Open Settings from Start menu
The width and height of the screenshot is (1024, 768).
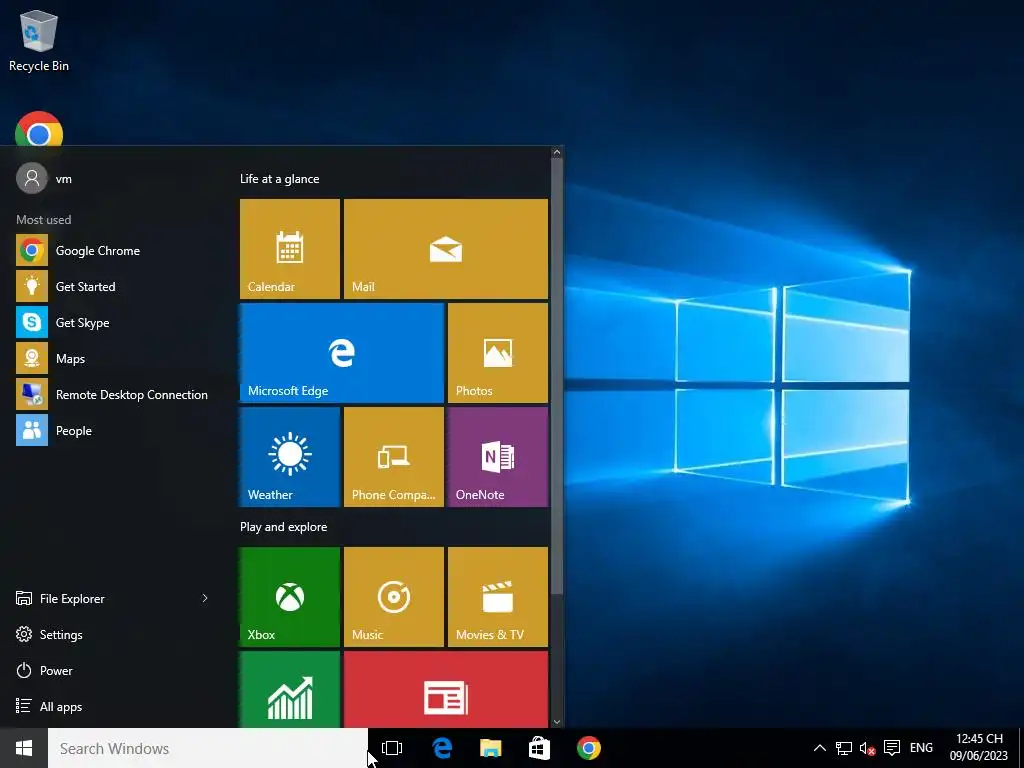click(112, 634)
